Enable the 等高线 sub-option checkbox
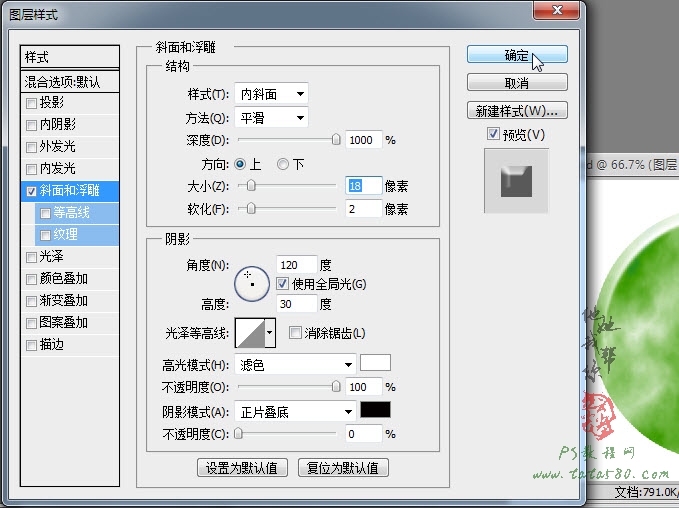This screenshot has width=679, height=508. pyautogui.click(x=45, y=213)
